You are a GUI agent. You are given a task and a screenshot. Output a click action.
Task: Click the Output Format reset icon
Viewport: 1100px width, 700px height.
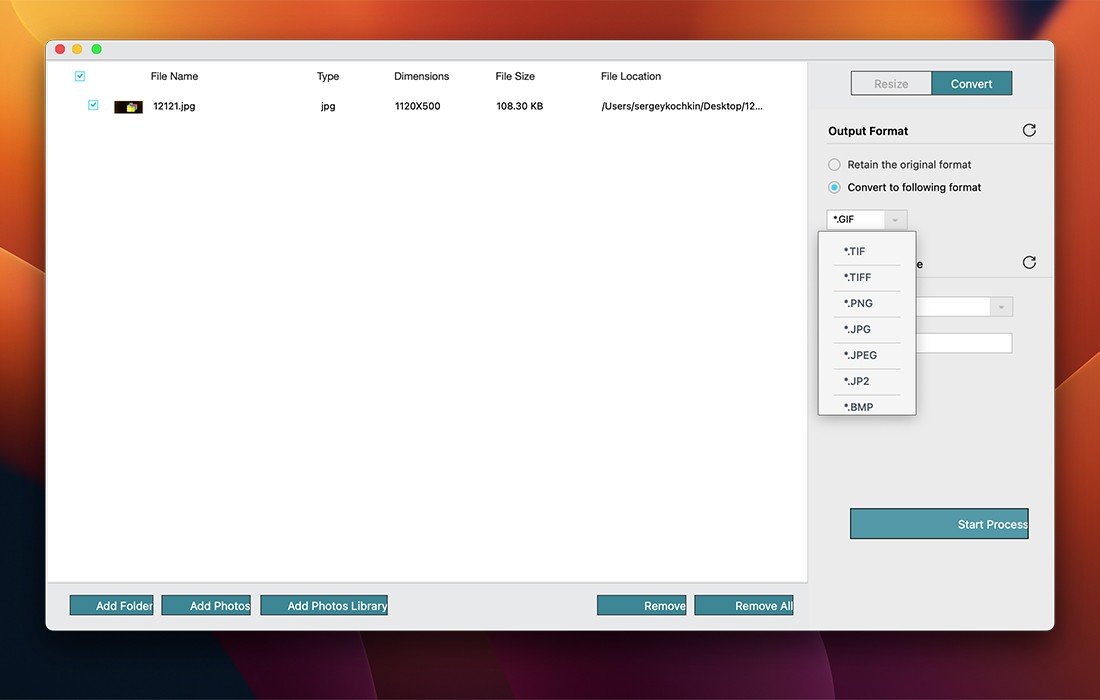pos(1029,131)
